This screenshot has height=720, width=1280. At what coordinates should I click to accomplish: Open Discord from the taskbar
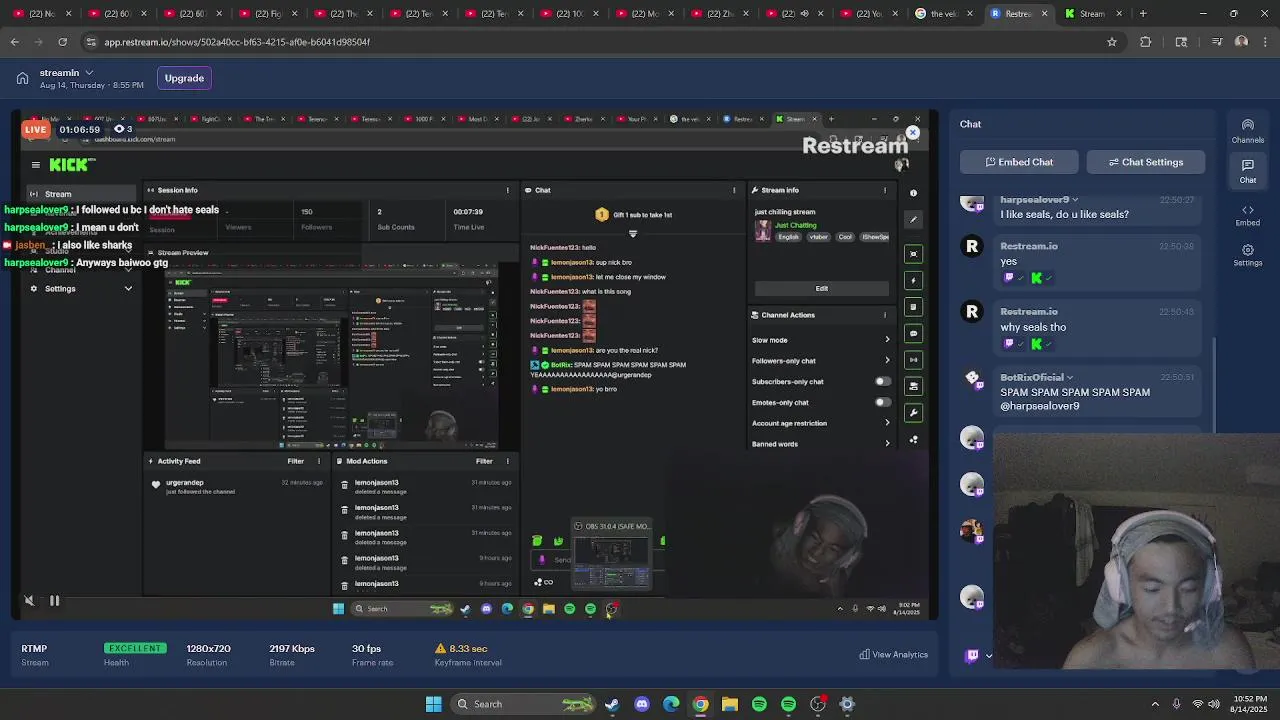(641, 704)
